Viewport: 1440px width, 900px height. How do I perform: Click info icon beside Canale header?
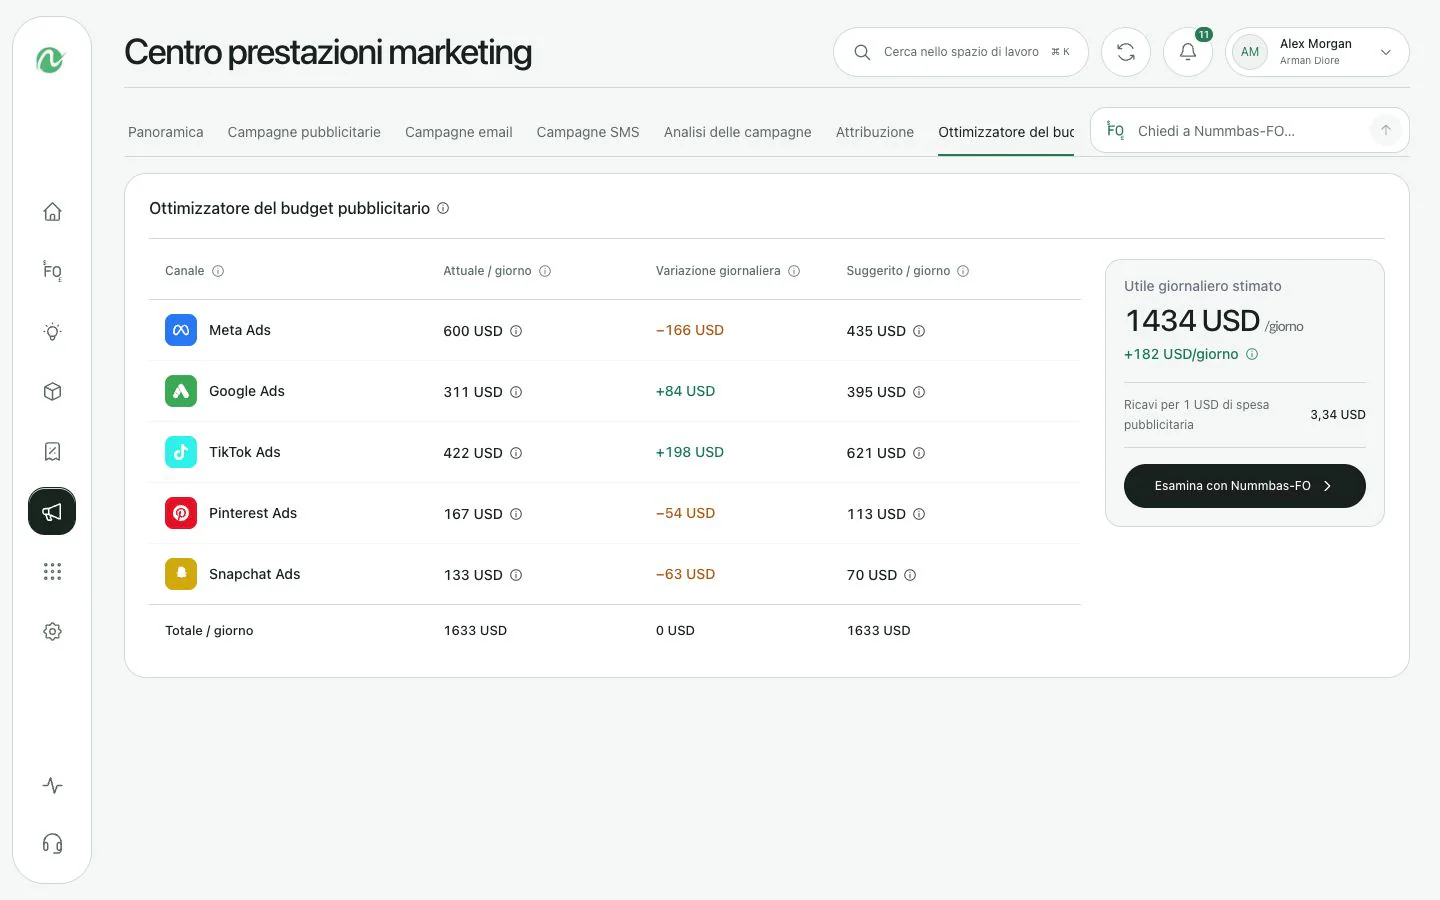click(218, 271)
